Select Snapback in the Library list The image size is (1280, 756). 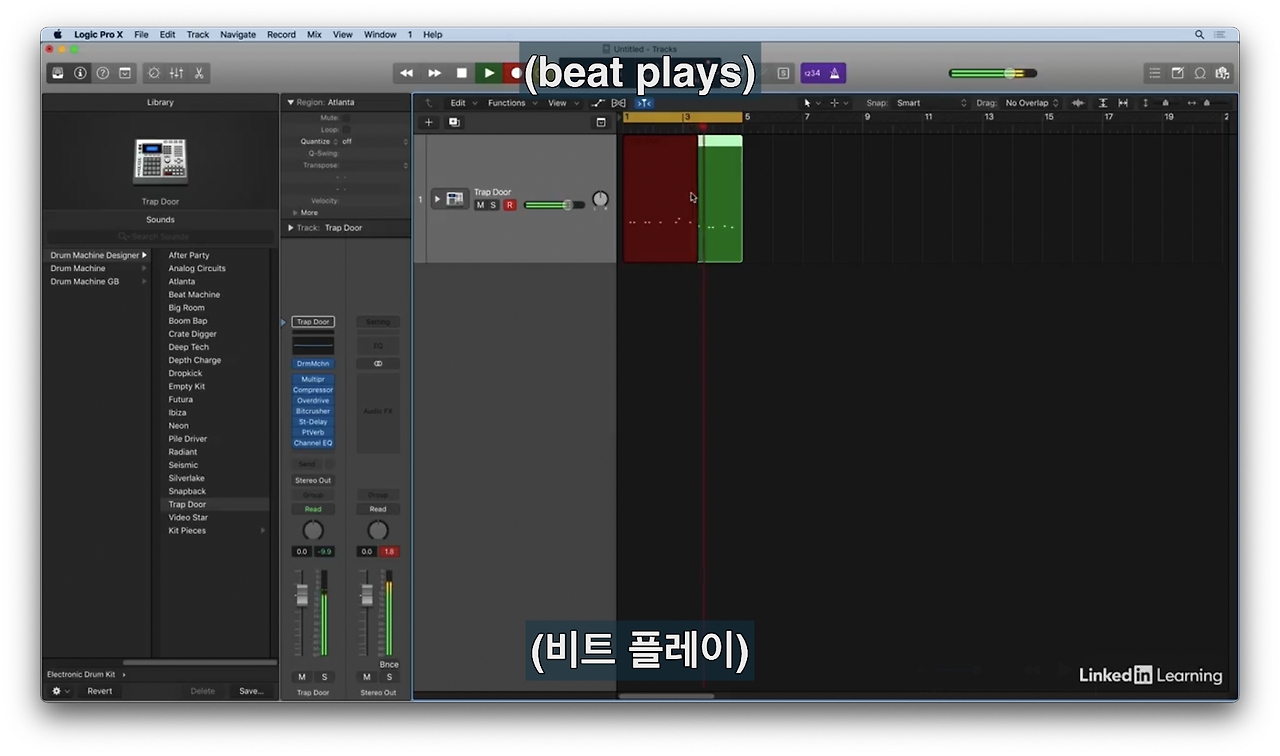(x=187, y=491)
